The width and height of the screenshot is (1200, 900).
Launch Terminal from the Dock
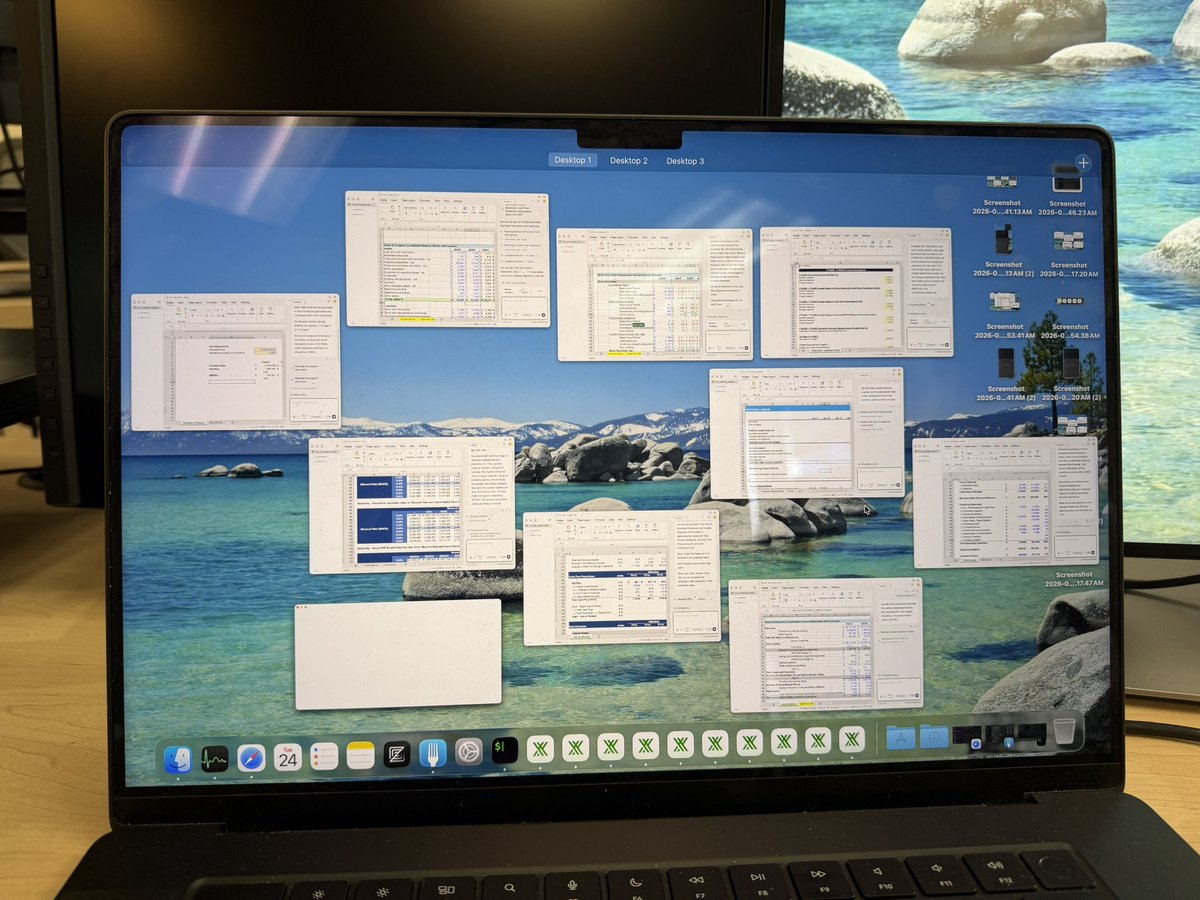(x=505, y=750)
